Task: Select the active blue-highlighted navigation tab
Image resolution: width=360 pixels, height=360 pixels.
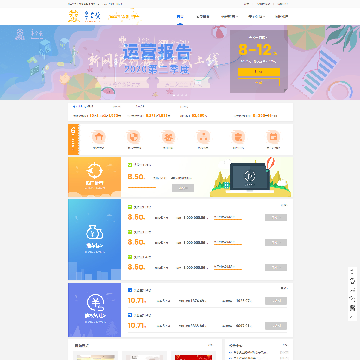Action: (x=180, y=16)
